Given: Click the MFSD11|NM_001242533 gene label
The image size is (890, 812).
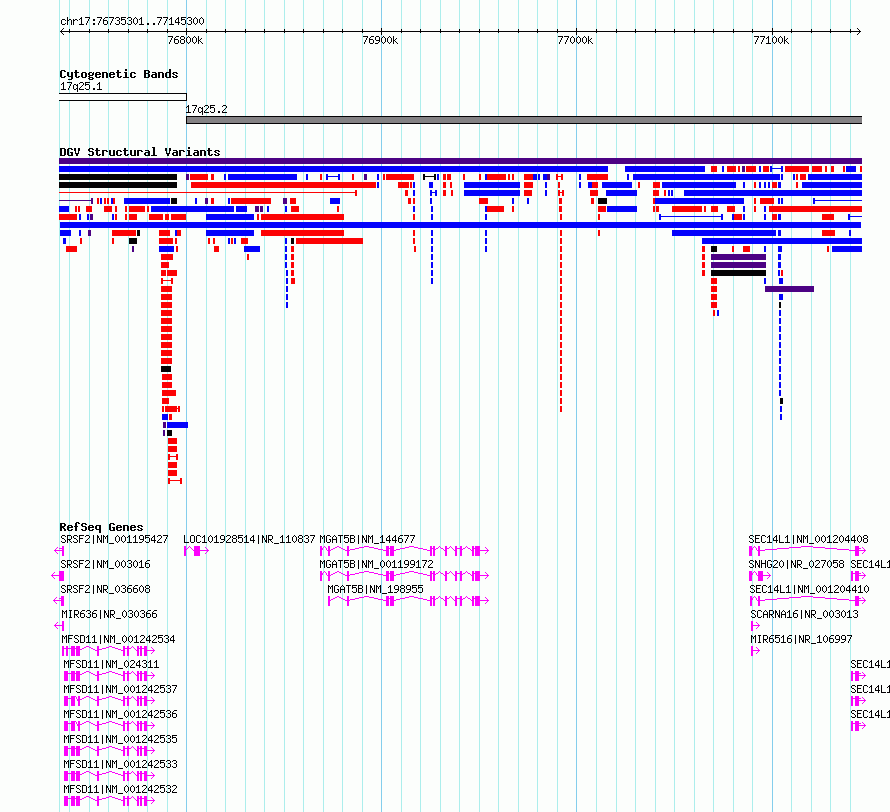Looking at the screenshot, I should tap(120, 764).
